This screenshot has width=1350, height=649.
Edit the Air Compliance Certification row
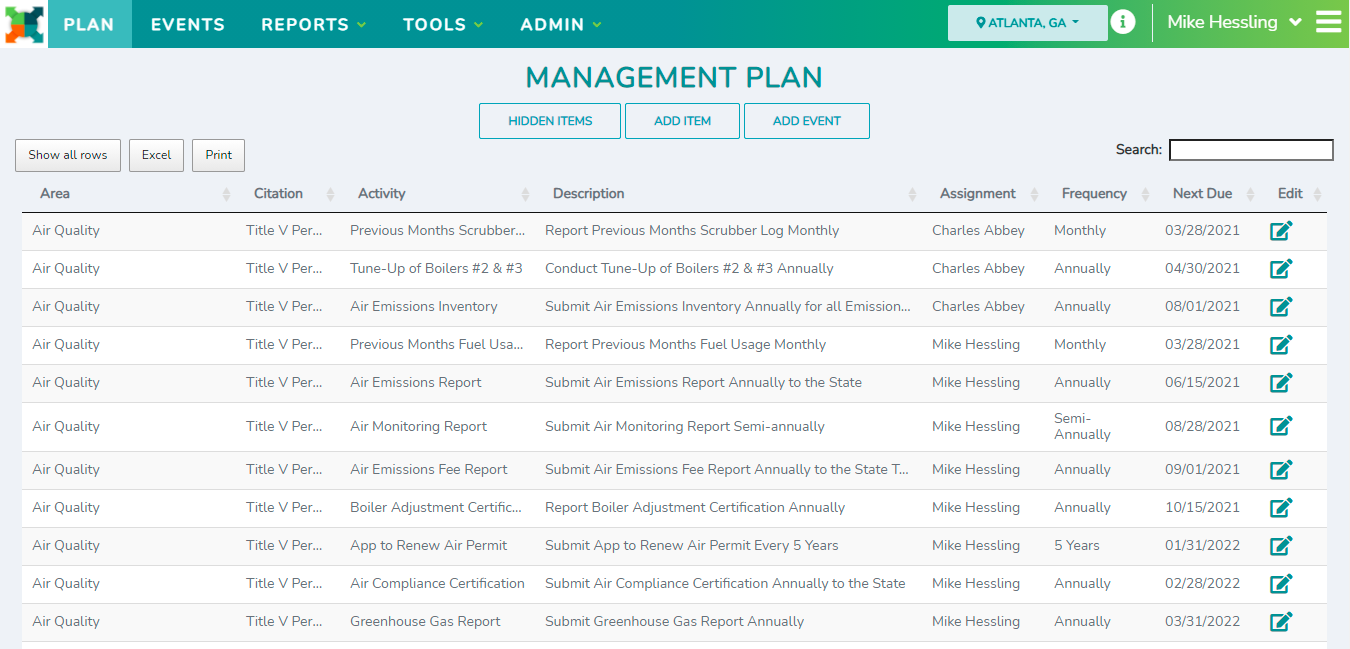tap(1281, 584)
